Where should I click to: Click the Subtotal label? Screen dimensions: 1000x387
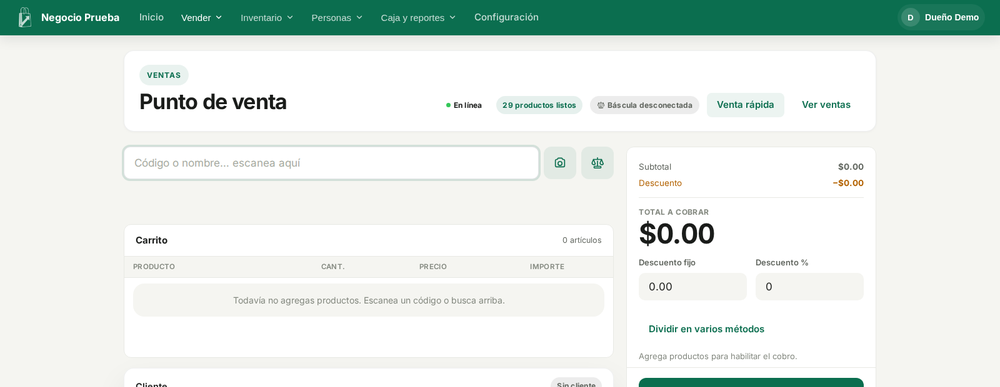click(655, 167)
